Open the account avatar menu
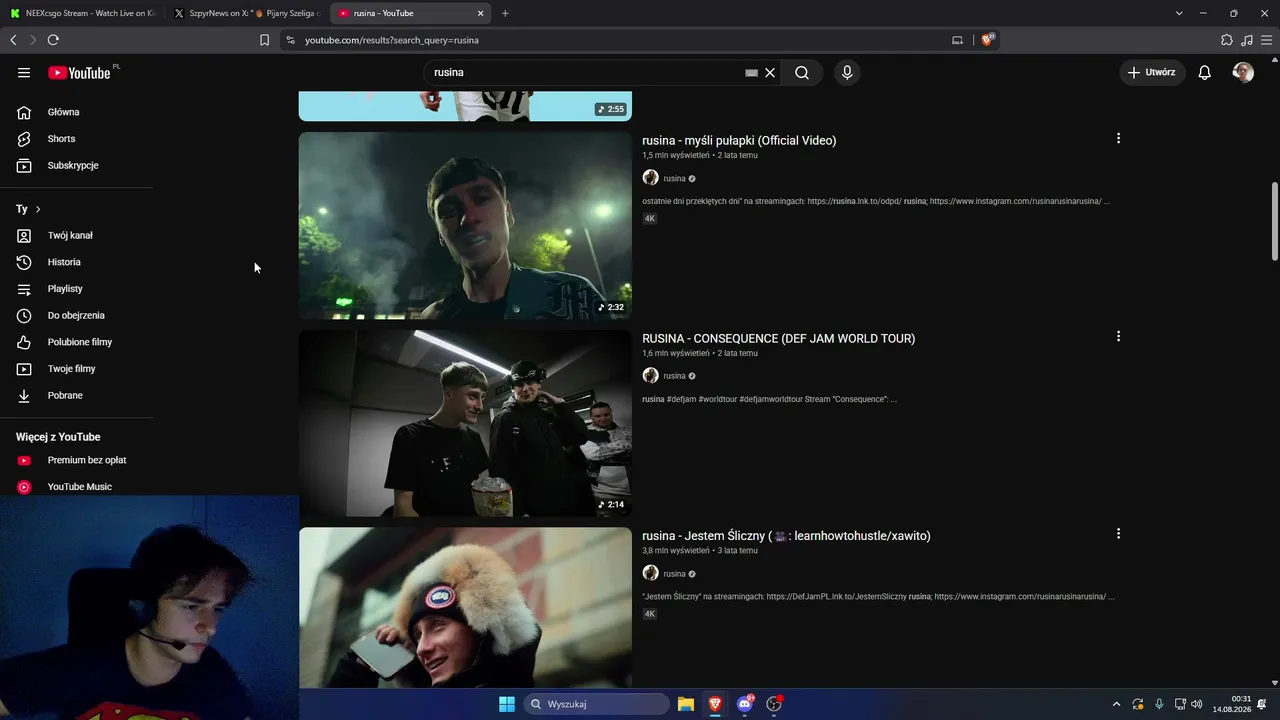This screenshot has height=720, width=1280. [x=1243, y=73]
